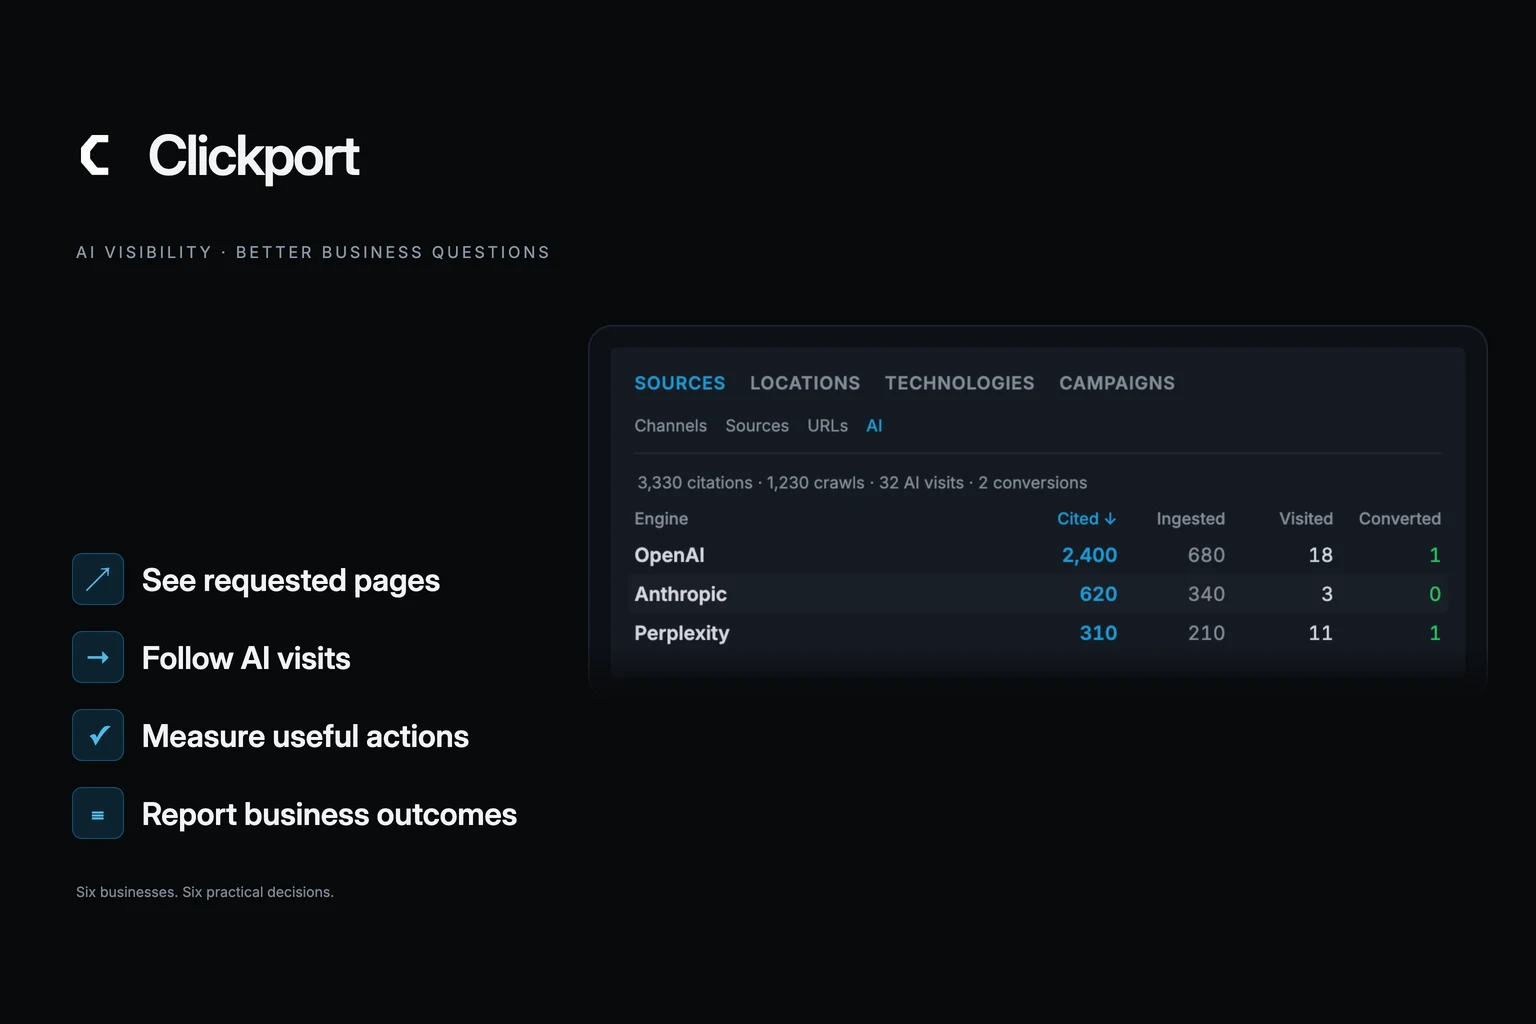Open the TECHNOLOGIES tab
The image size is (1536, 1024).
coord(960,383)
